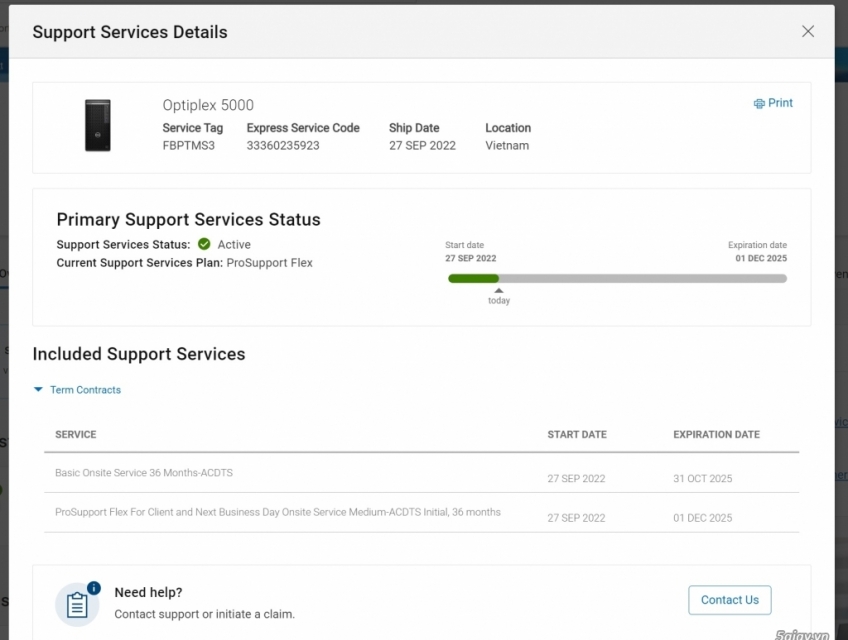This screenshot has height=640, width=848.
Task: Click the START DATE column header
Action: [577, 435]
